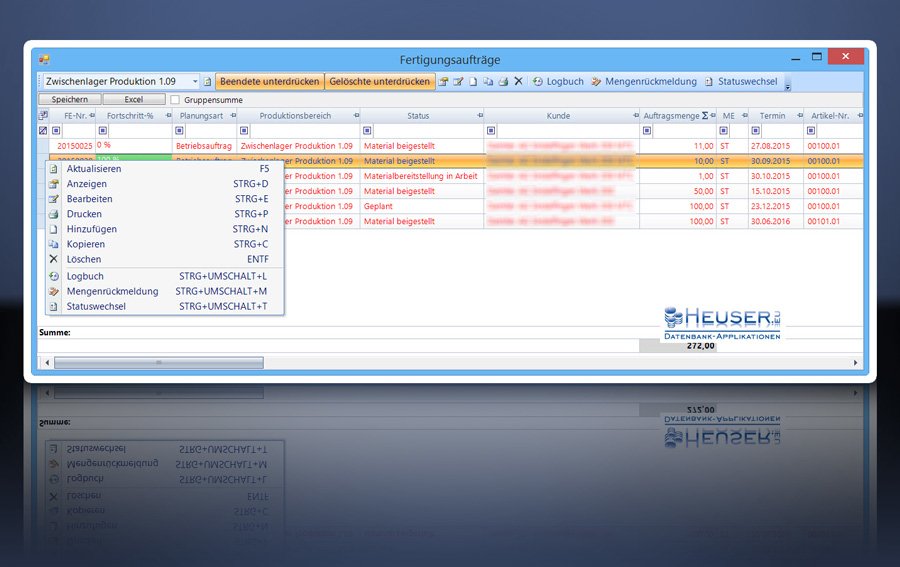
Task: Open the filter operator for the Auftragsmenge column
Action: pyautogui.click(x=647, y=130)
